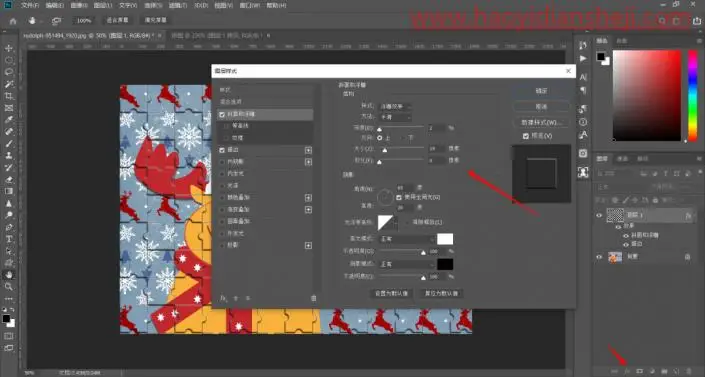Toggle the Contour (等高线) sub-option checkbox

227,126
